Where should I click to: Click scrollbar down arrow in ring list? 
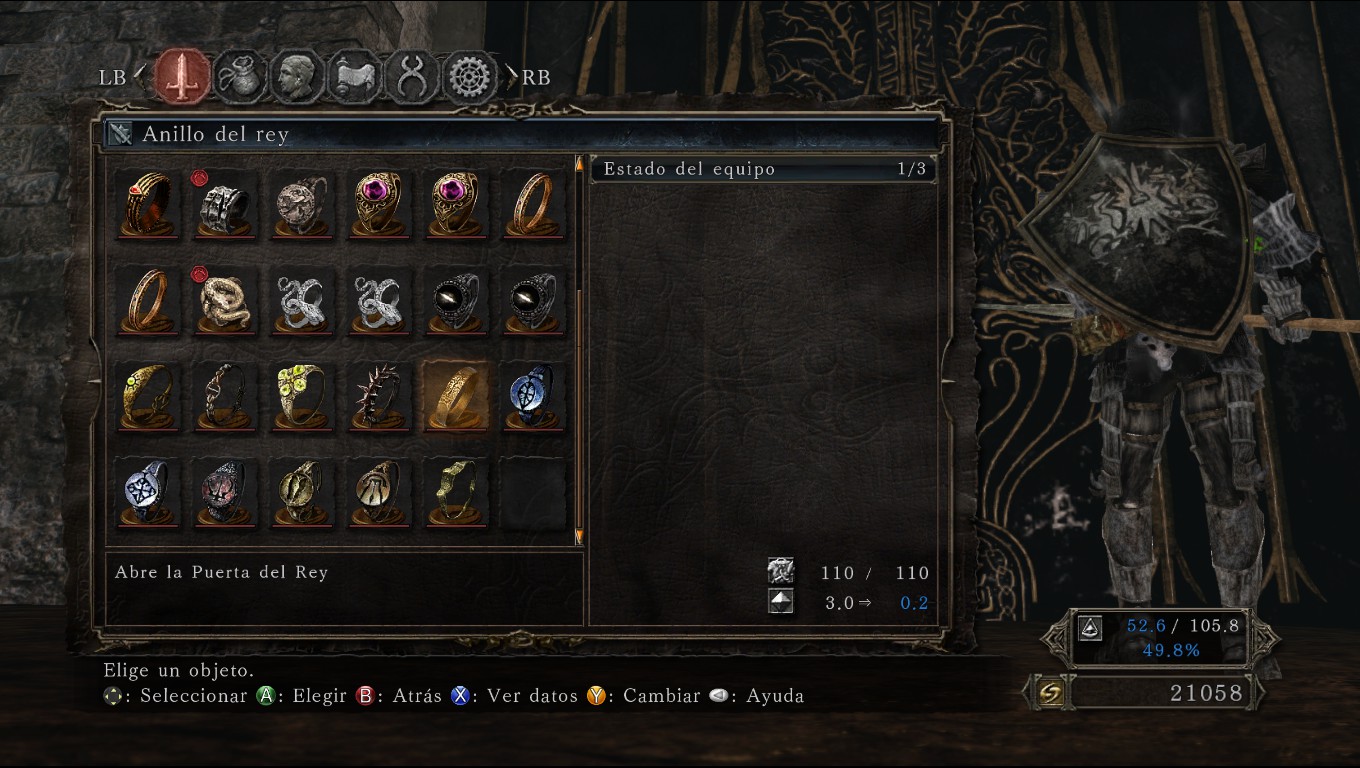(578, 537)
